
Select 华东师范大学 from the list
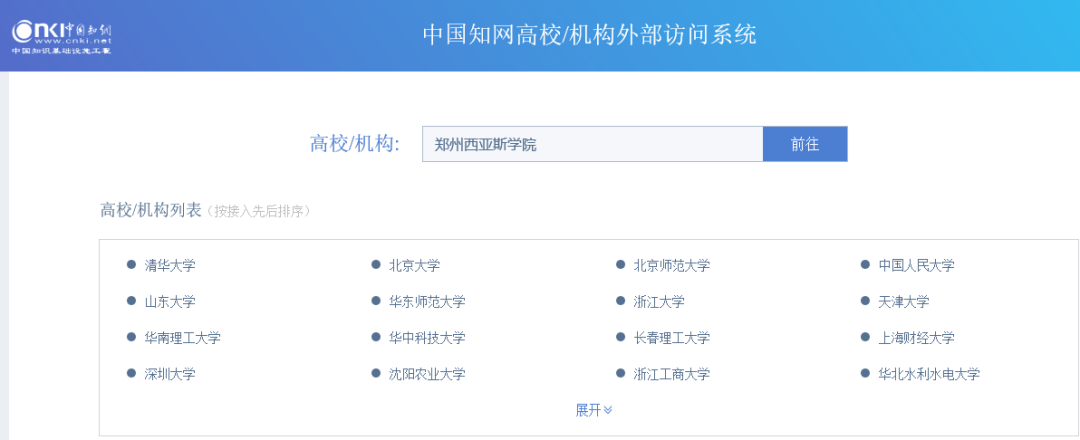pos(427,302)
